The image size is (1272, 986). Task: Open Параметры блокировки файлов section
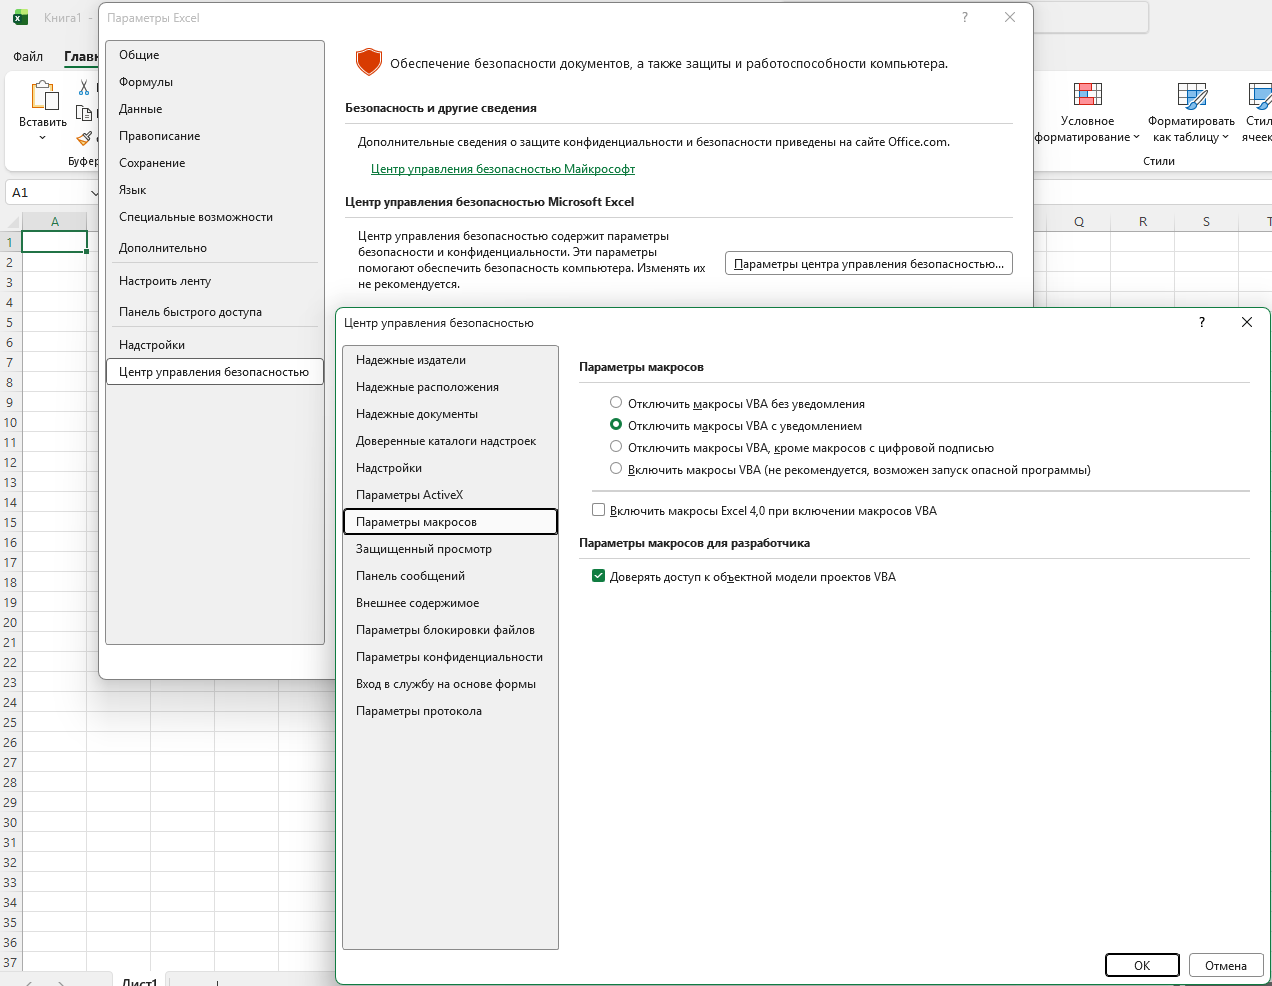coord(450,630)
